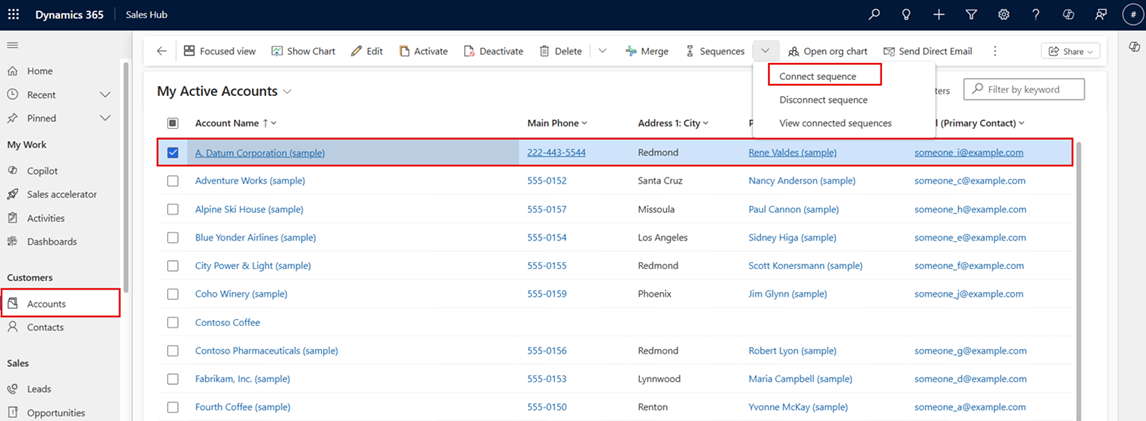This screenshot has height=421, width=1146.
Task: Toggle the select-all checkbox in grid header
Action: (x=173, y=123)
